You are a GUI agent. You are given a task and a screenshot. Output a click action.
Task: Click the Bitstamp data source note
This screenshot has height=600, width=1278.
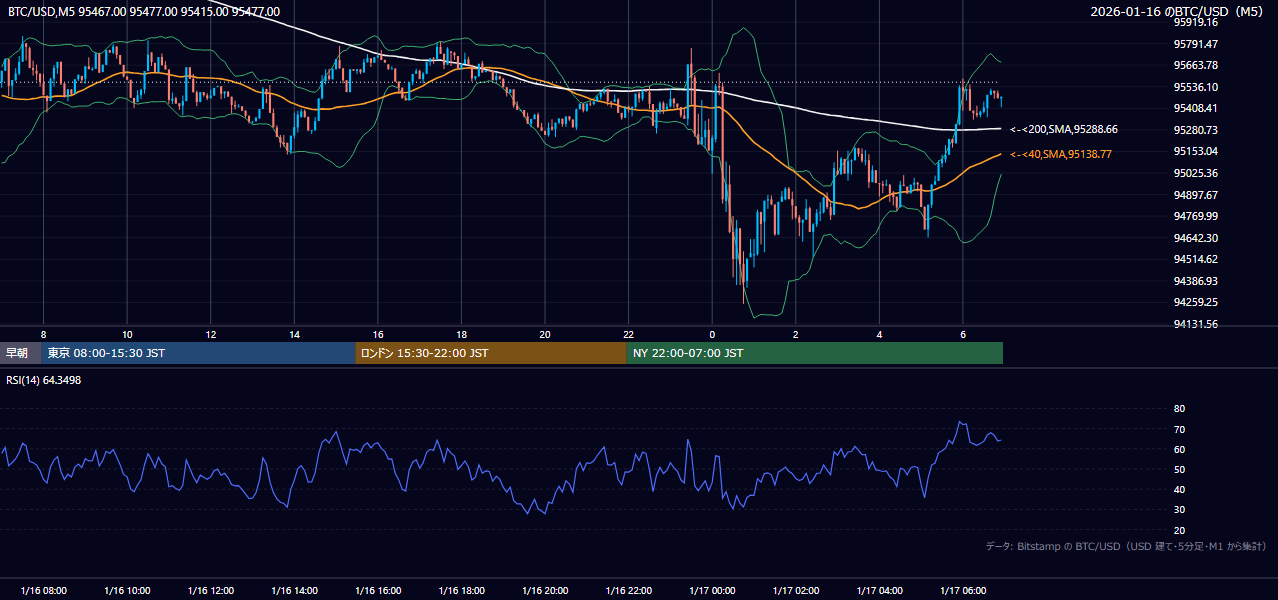coord(1126,546)
